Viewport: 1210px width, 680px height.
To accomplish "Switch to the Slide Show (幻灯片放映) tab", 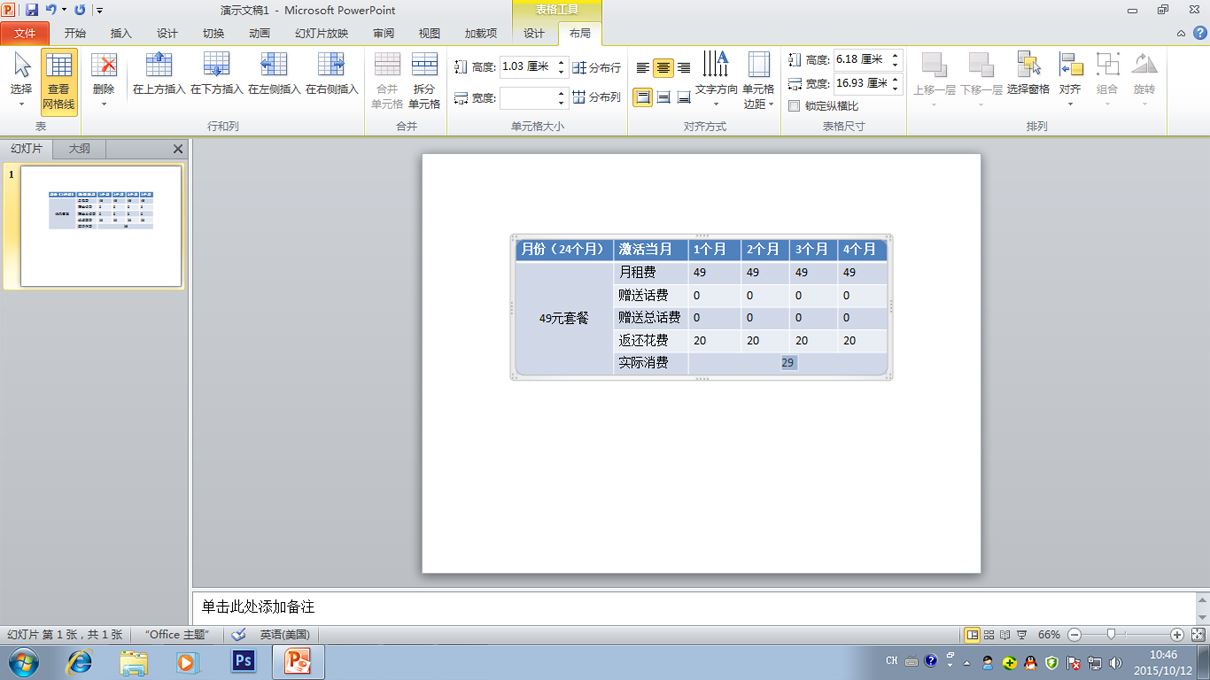I will 322,33.
